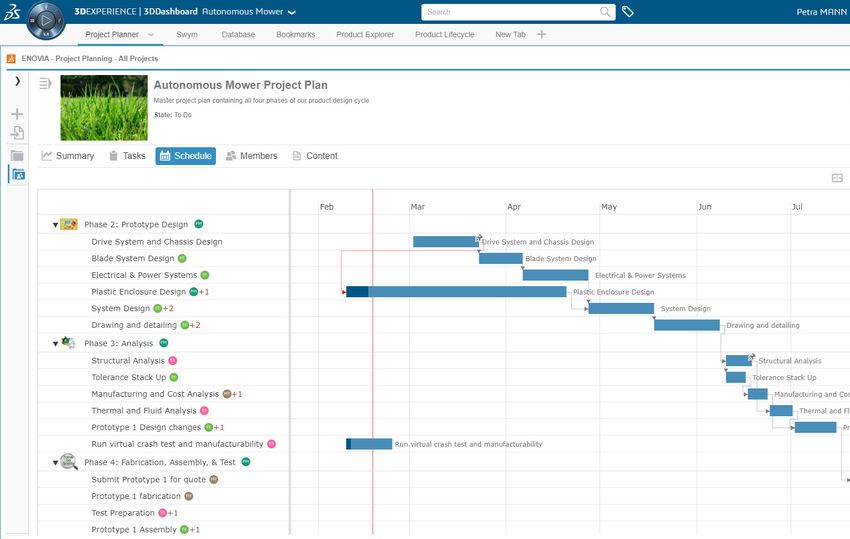The width and height of the screenshot is (850, 539).
Task: Click the grass project thumbnail image
Action: pyautogui.click(x=104, y=108)
